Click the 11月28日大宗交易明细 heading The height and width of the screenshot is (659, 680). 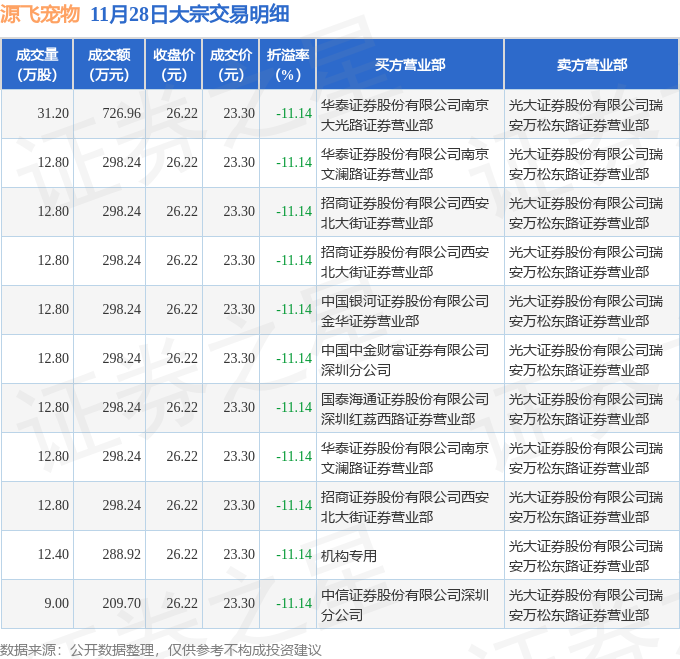[190, 14]
